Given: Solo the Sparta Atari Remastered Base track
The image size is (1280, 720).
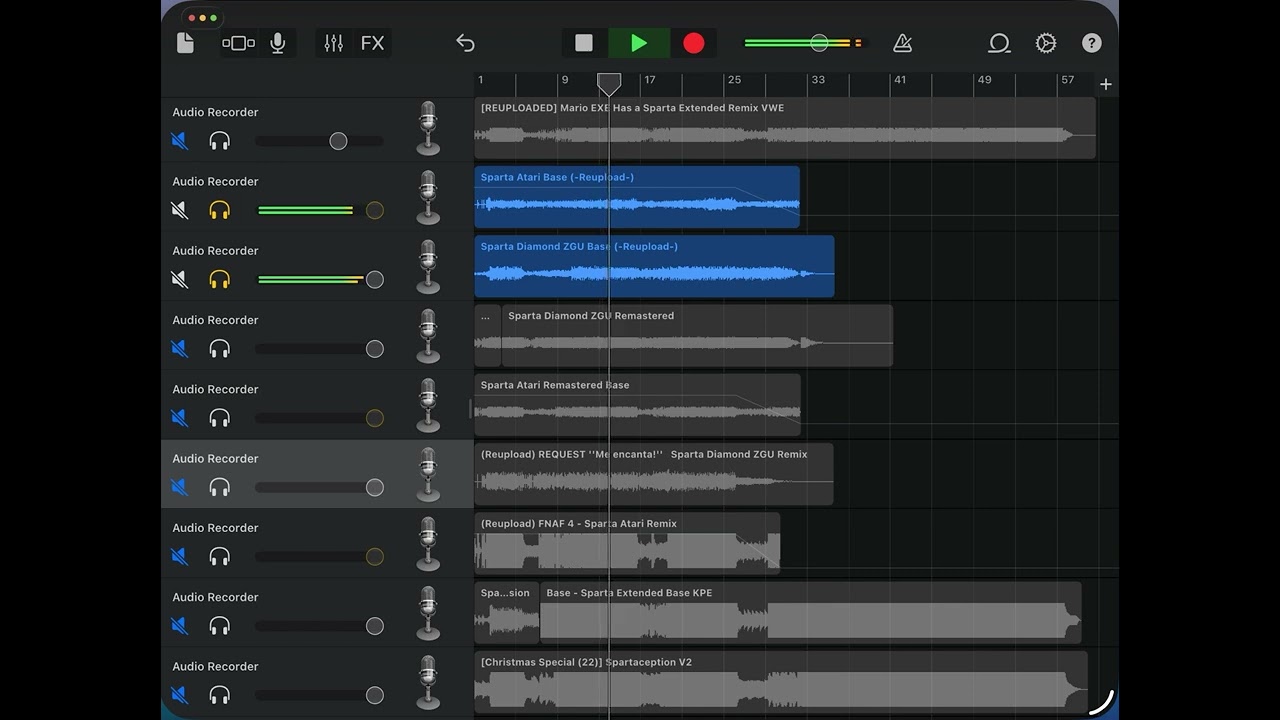Looking at the screenshot, I should [x=220, y=418].
